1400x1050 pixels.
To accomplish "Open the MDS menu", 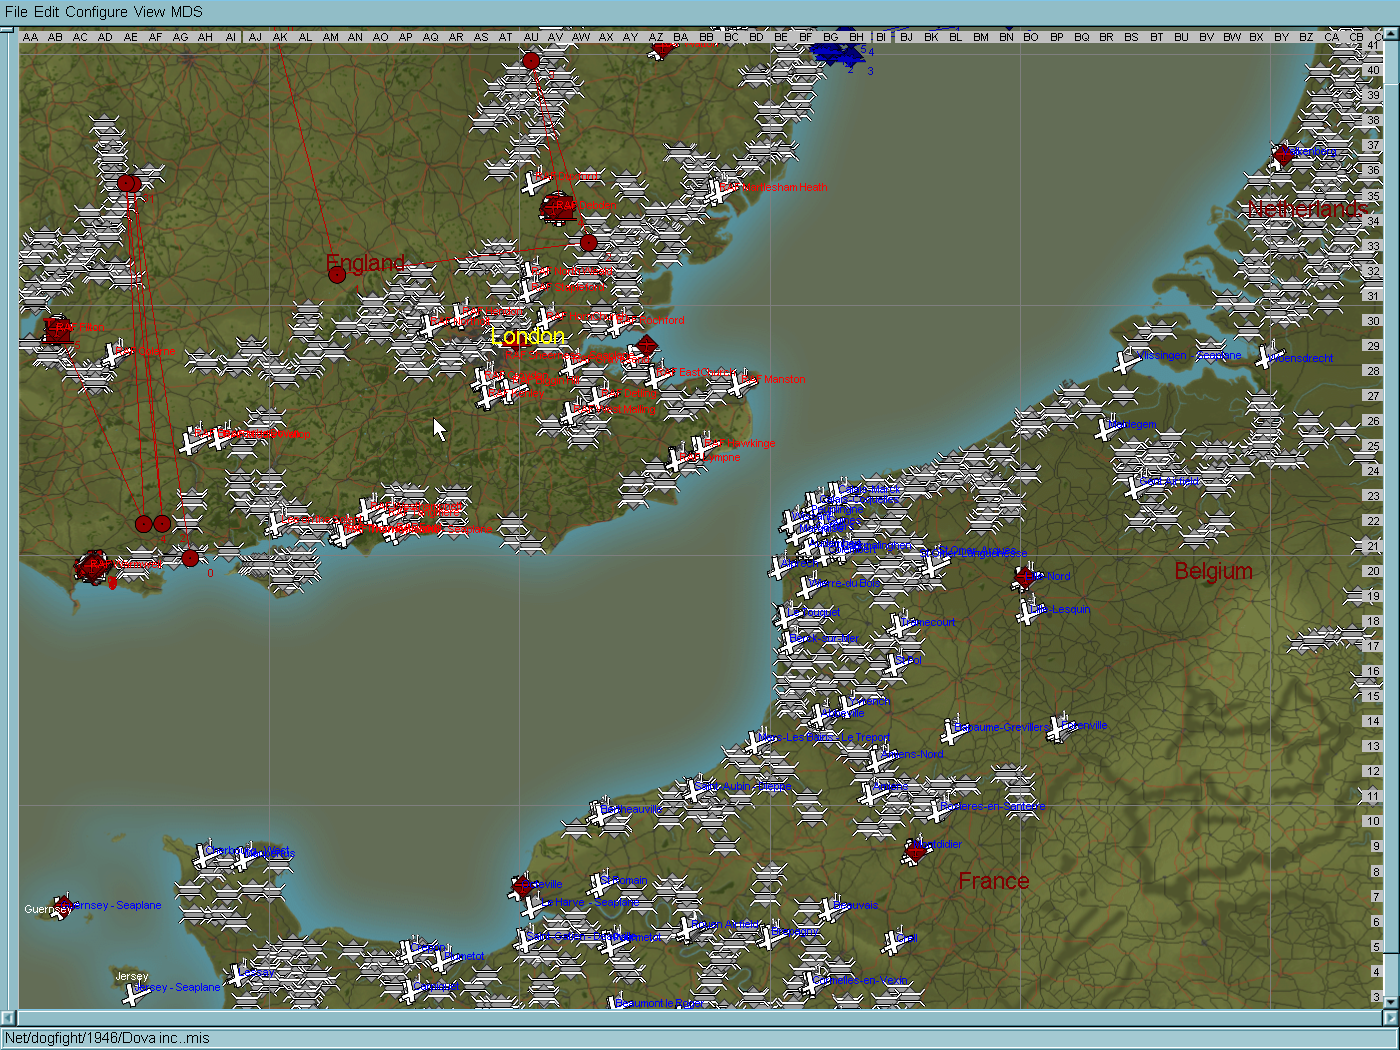I will point(186,12).
